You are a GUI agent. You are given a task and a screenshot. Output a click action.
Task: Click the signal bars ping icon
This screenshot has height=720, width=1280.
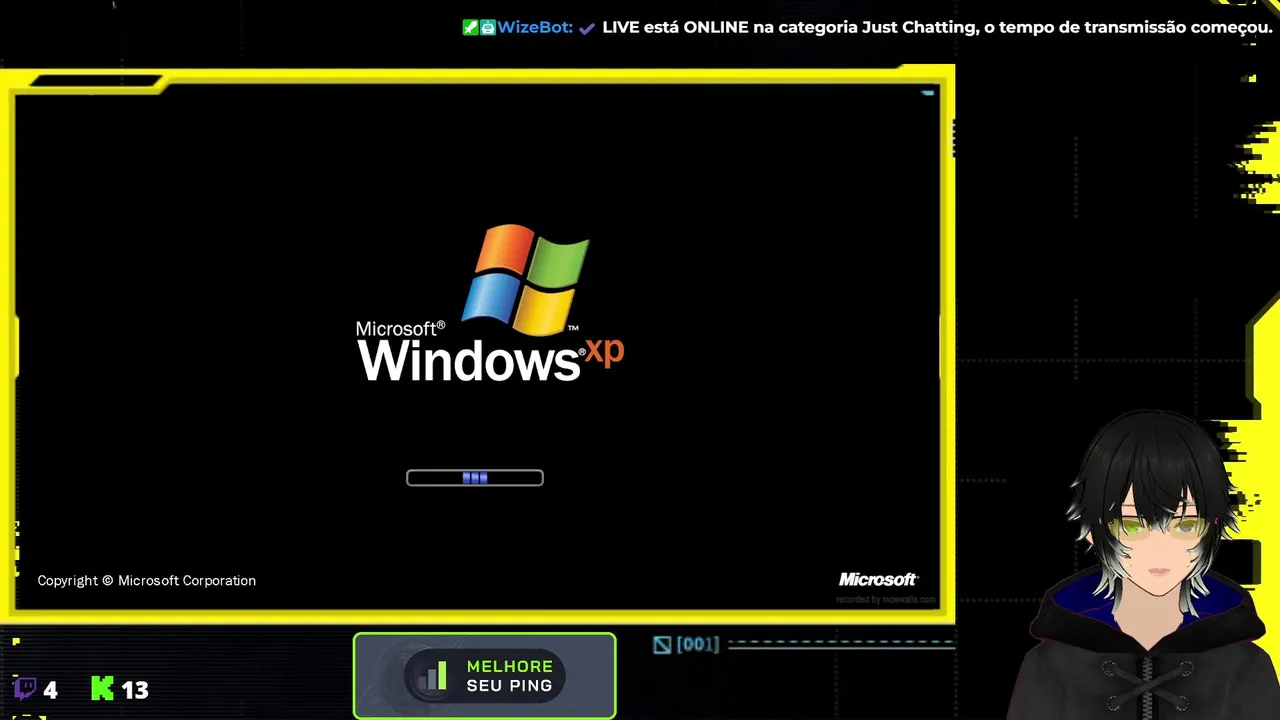click(432, 676)
